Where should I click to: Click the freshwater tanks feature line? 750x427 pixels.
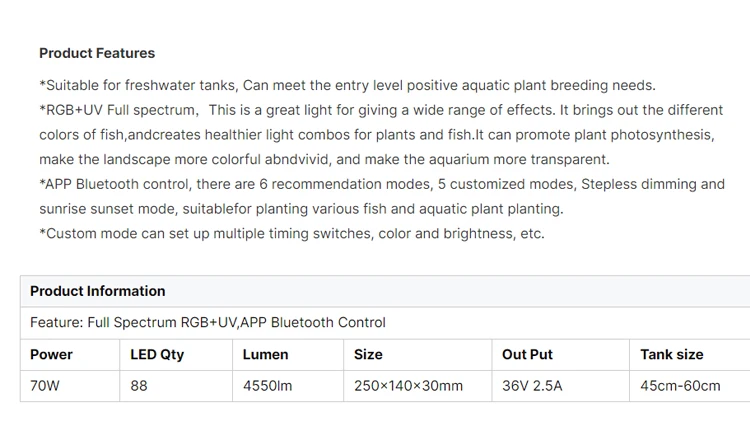(347, 85)
